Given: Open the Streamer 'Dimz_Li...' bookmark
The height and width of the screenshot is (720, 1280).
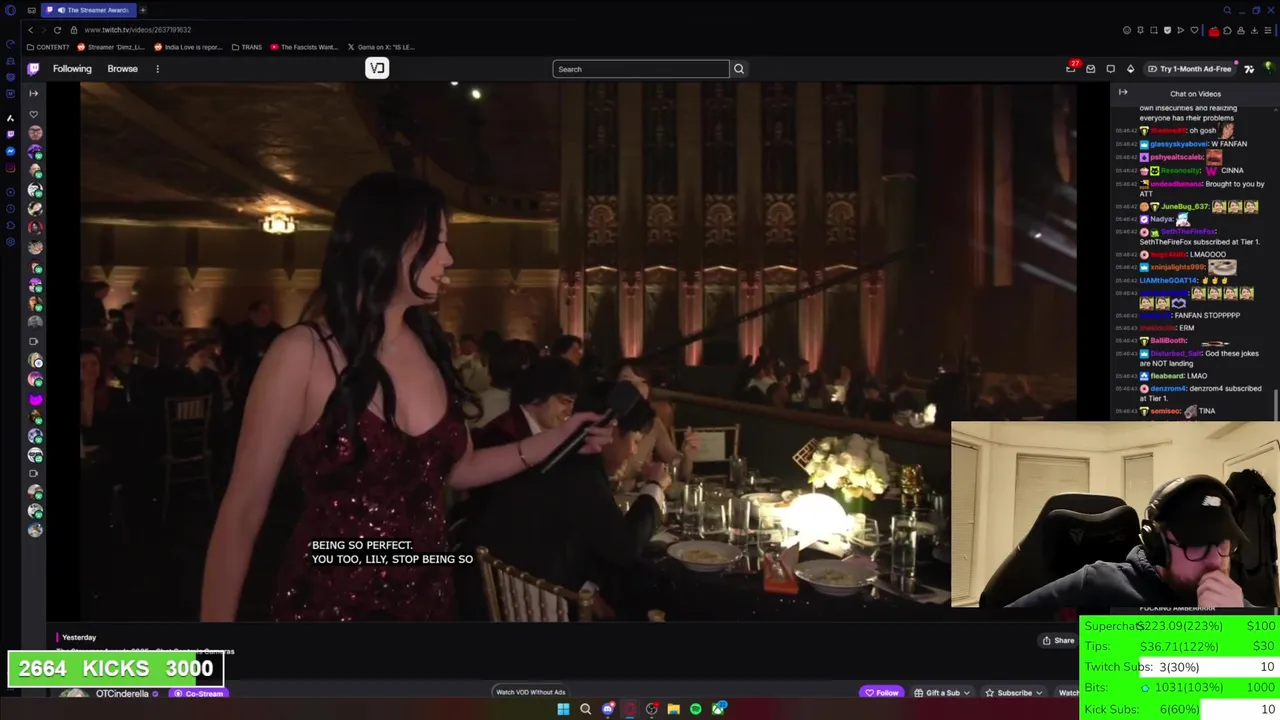Looking at the screenshot, I should pos(112,47).
